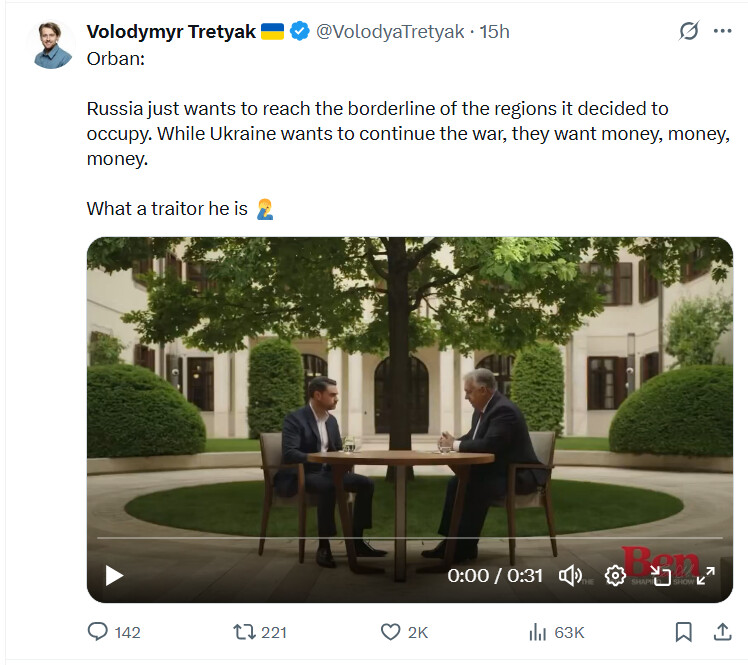
Task: Open the three-dot more options menu
Action: point(722,31)
